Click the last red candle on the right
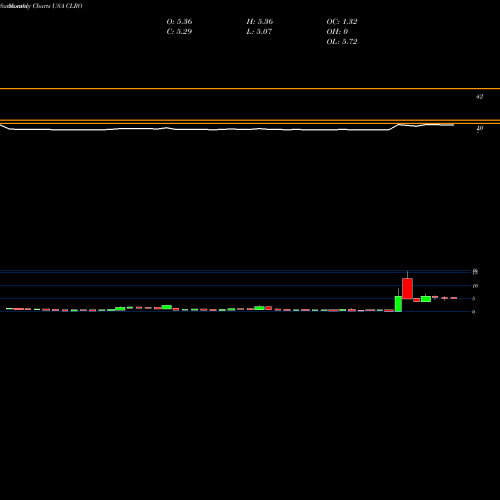500x500 pixels. point(454,298)
